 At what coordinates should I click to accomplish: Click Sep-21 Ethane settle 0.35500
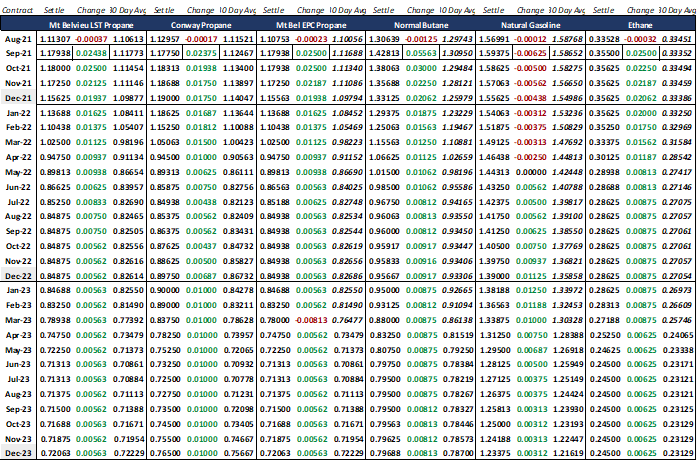coord(604,53)
